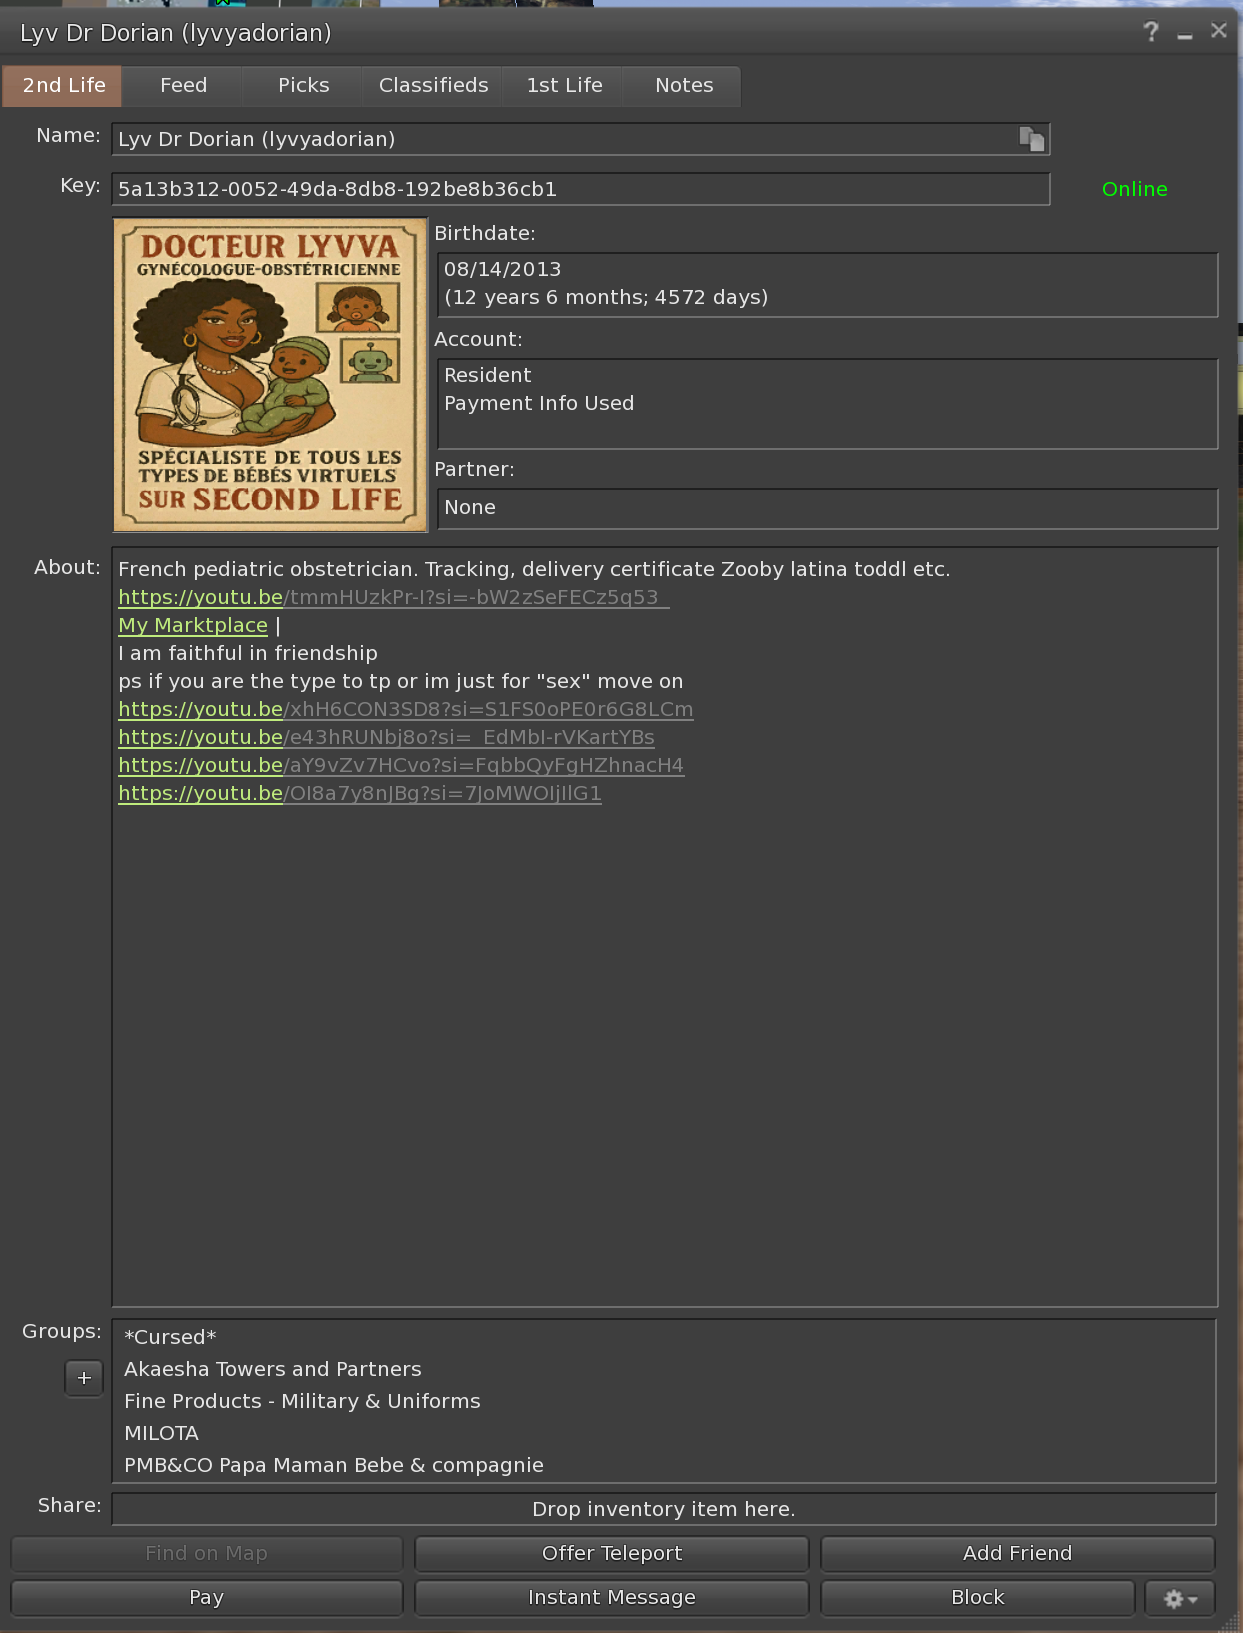Click the Pay button
Image resolution: width=1243 pixels, height=1633 pixels.
point(206,1598)
